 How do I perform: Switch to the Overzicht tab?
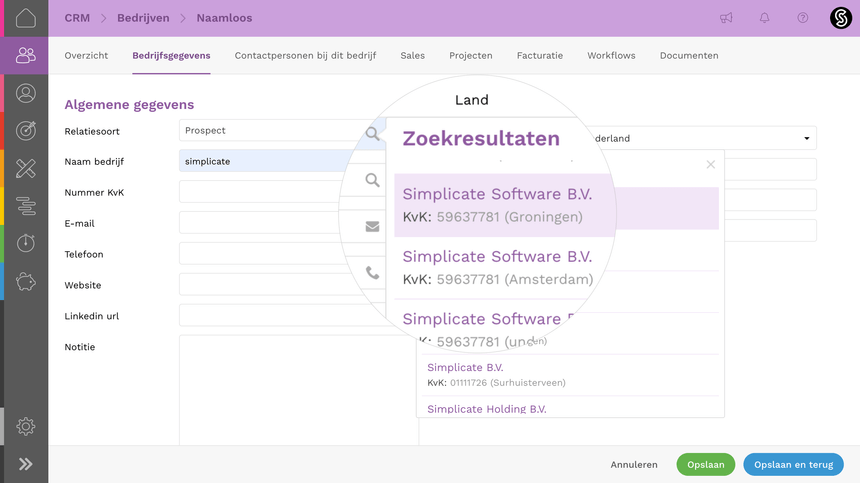click(x=86, y=55)
